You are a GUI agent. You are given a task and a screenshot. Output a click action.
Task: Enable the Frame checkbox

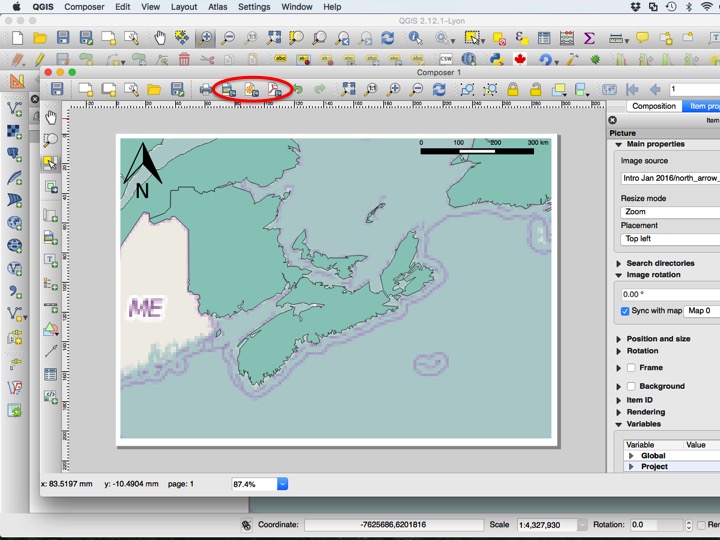(x=631, y=367)
